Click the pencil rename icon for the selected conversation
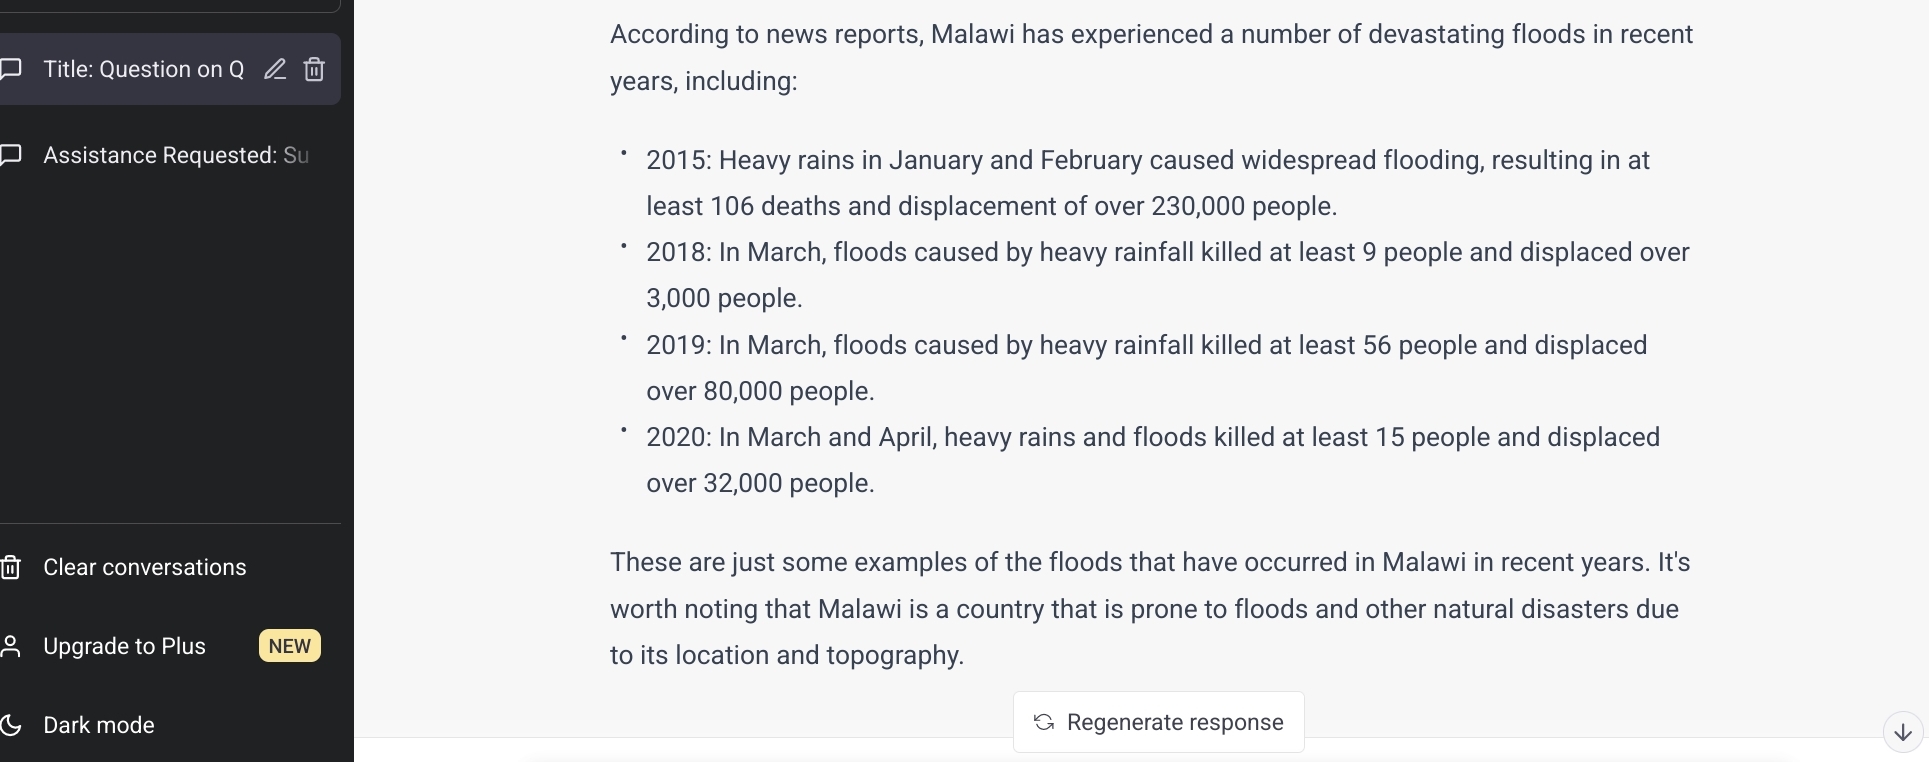This screenshot has width=1929, height=762. [275, 69]
